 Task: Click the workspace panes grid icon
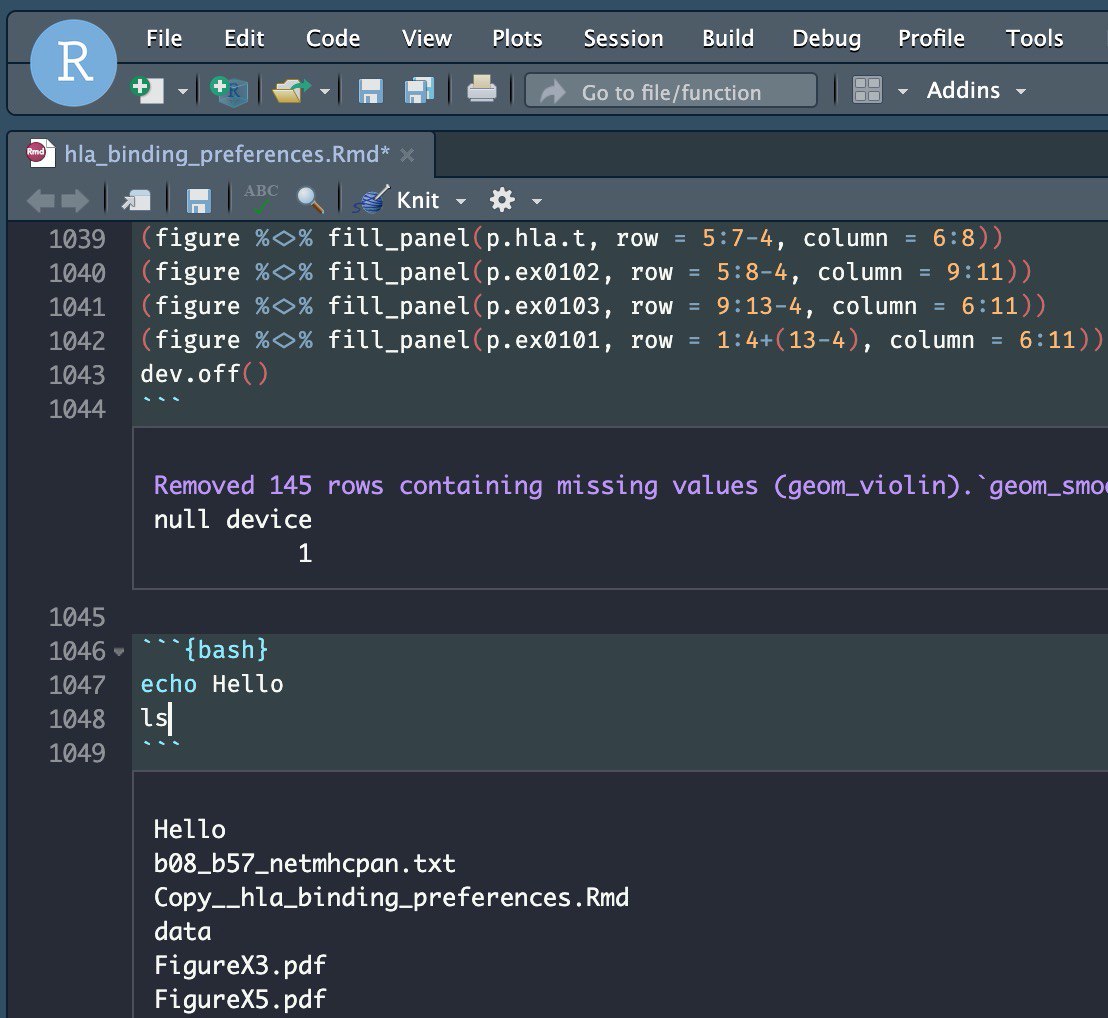(867, 90)
